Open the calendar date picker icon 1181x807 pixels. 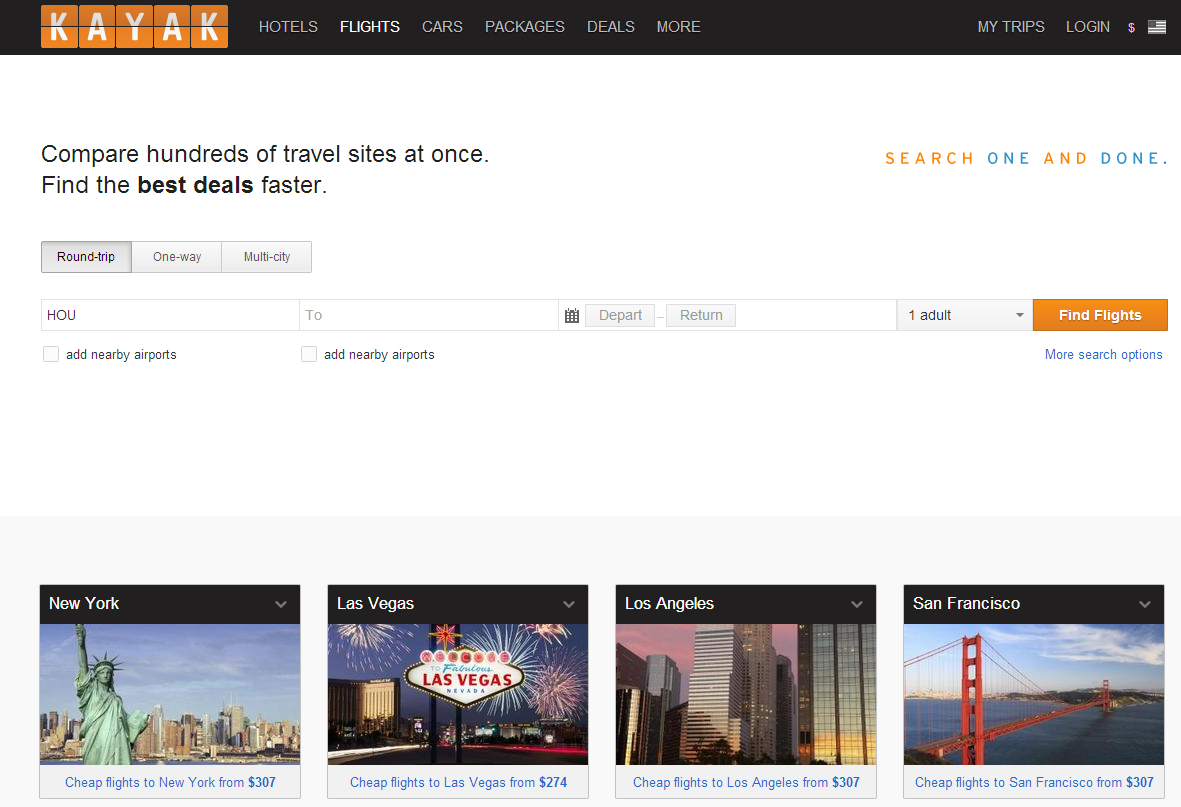coord(572,316)
